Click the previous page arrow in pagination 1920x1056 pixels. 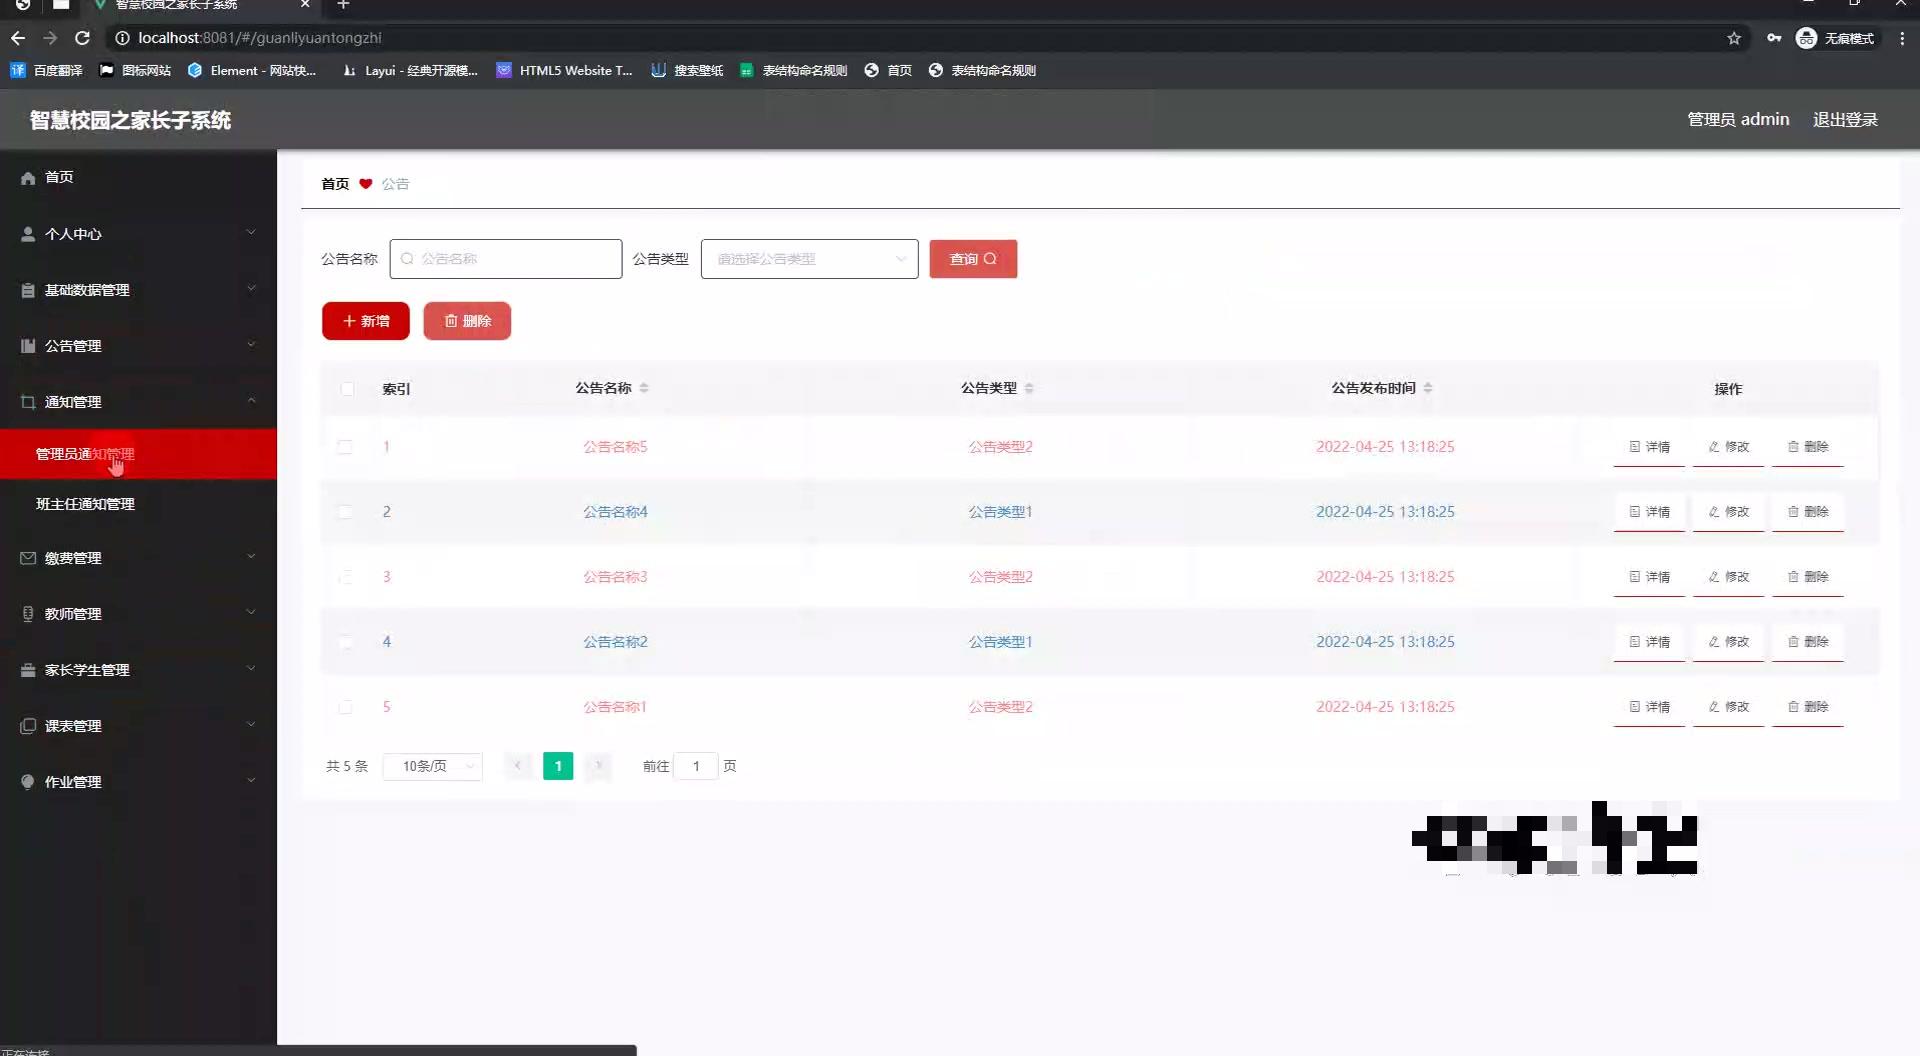coord(518,766)
